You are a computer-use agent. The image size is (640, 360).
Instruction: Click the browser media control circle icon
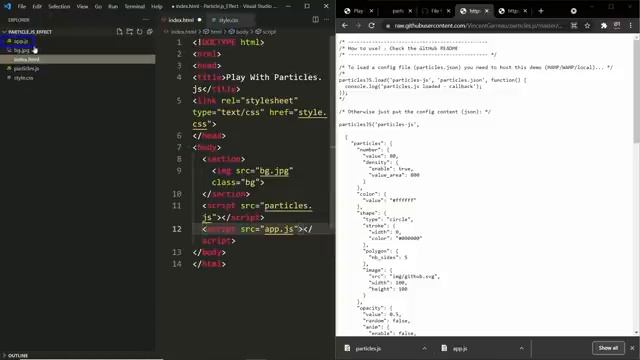(x=573, y=11)
